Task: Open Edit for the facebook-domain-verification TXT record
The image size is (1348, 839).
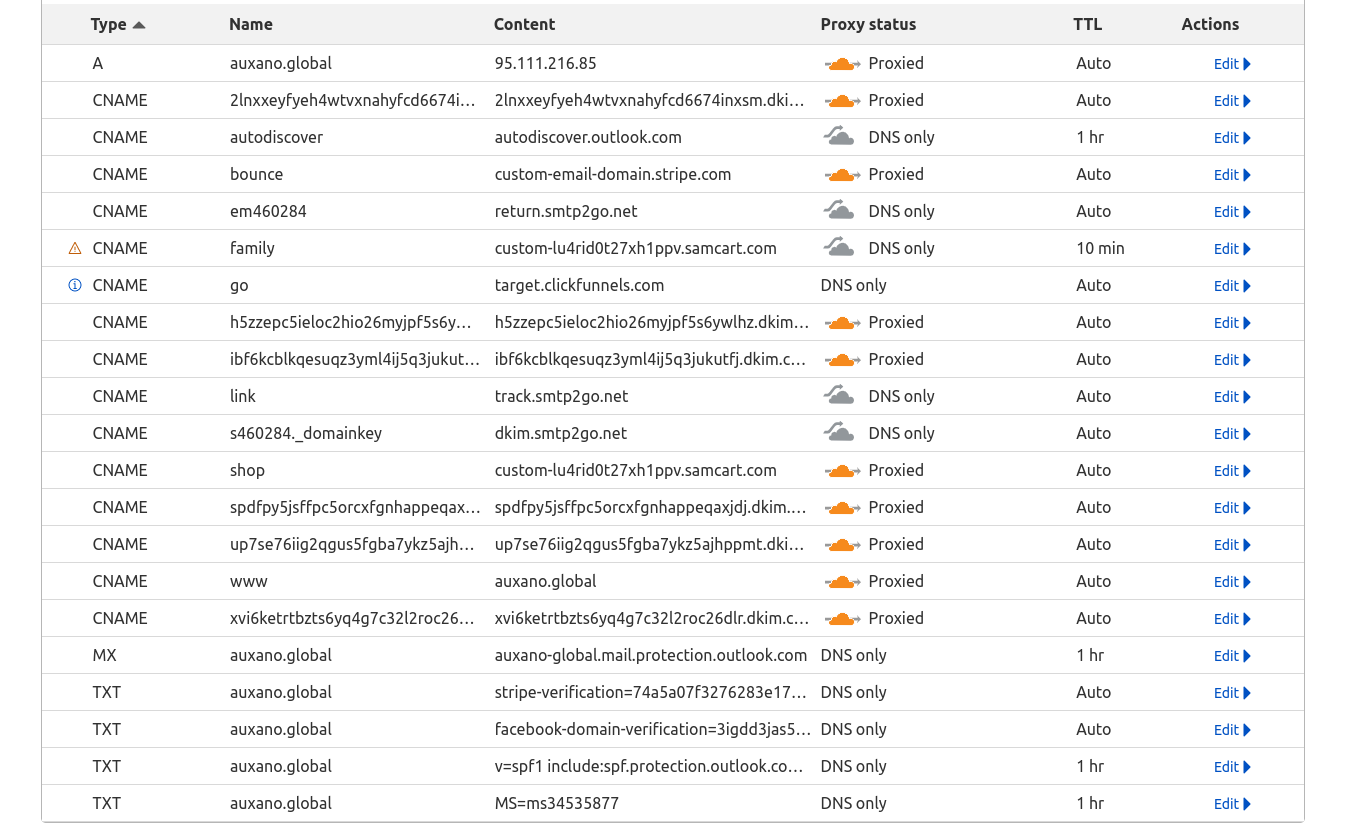Action: point(1232,730)
